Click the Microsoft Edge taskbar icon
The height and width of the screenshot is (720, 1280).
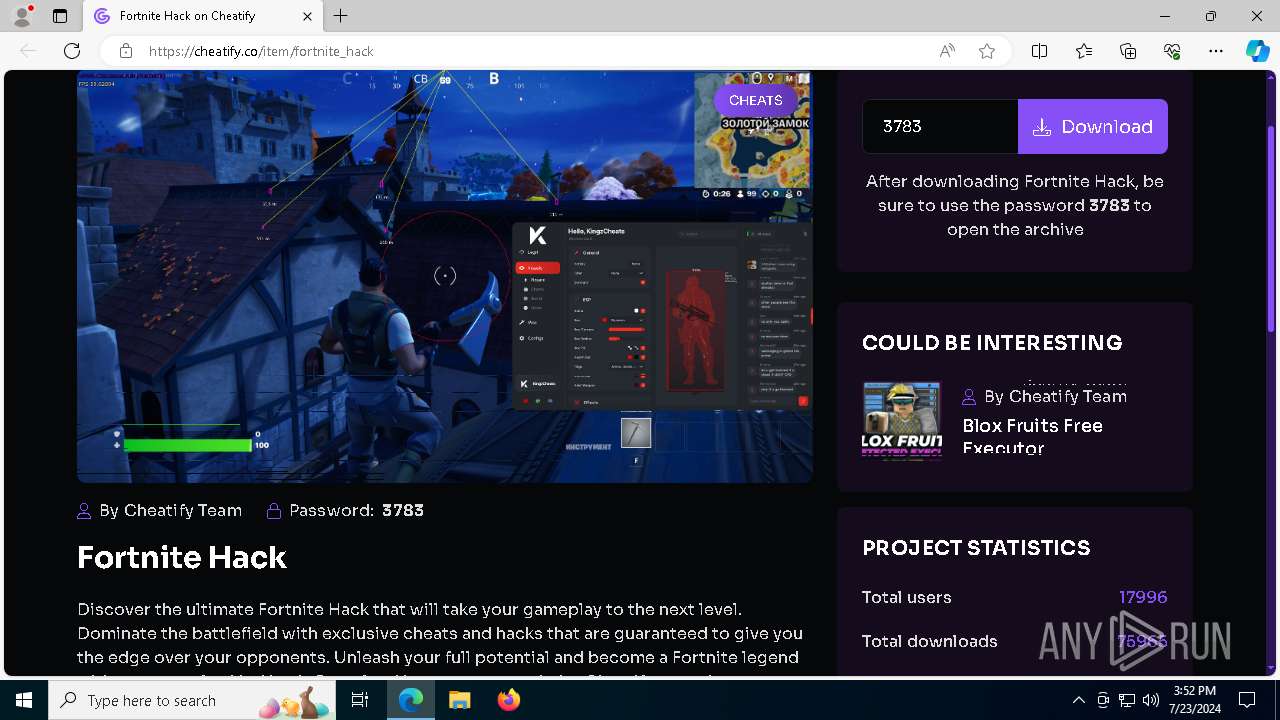click(x=411, y=700)
